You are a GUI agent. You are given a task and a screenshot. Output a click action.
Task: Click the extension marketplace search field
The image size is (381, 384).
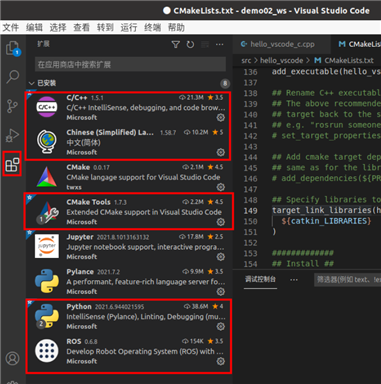[130, 64]
